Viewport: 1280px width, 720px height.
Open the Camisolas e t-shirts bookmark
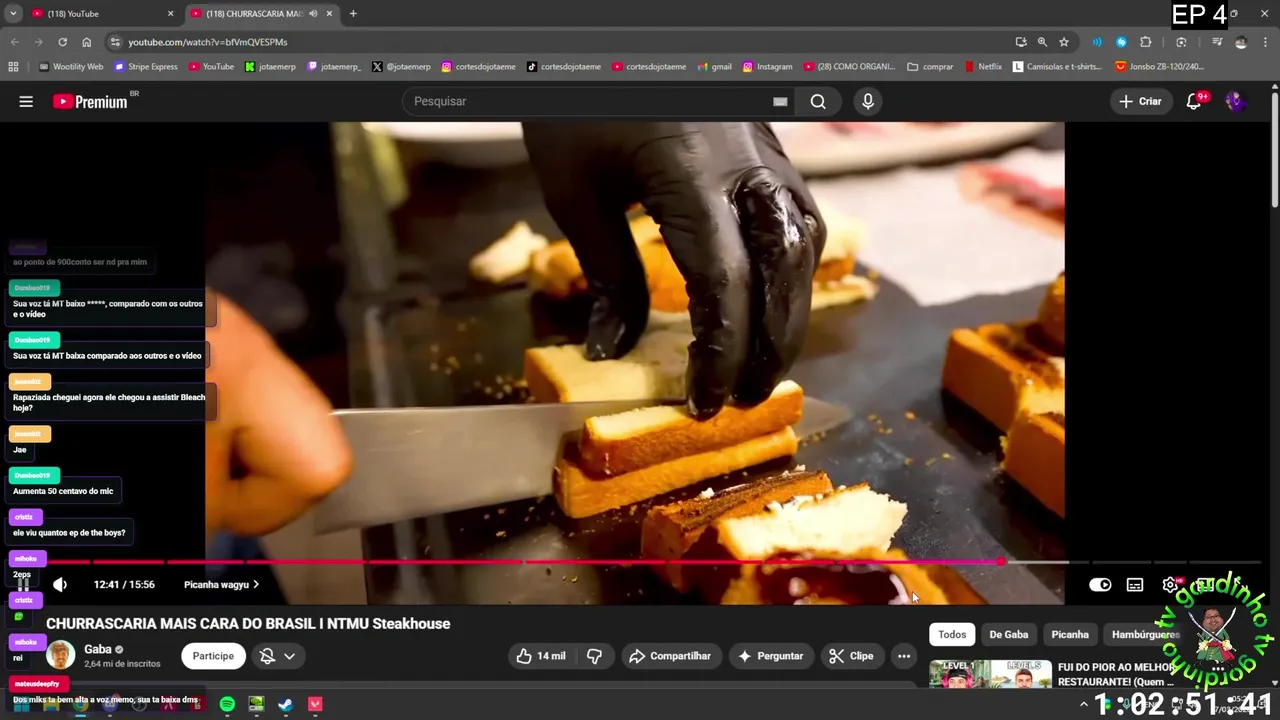tap(1057, 67)
